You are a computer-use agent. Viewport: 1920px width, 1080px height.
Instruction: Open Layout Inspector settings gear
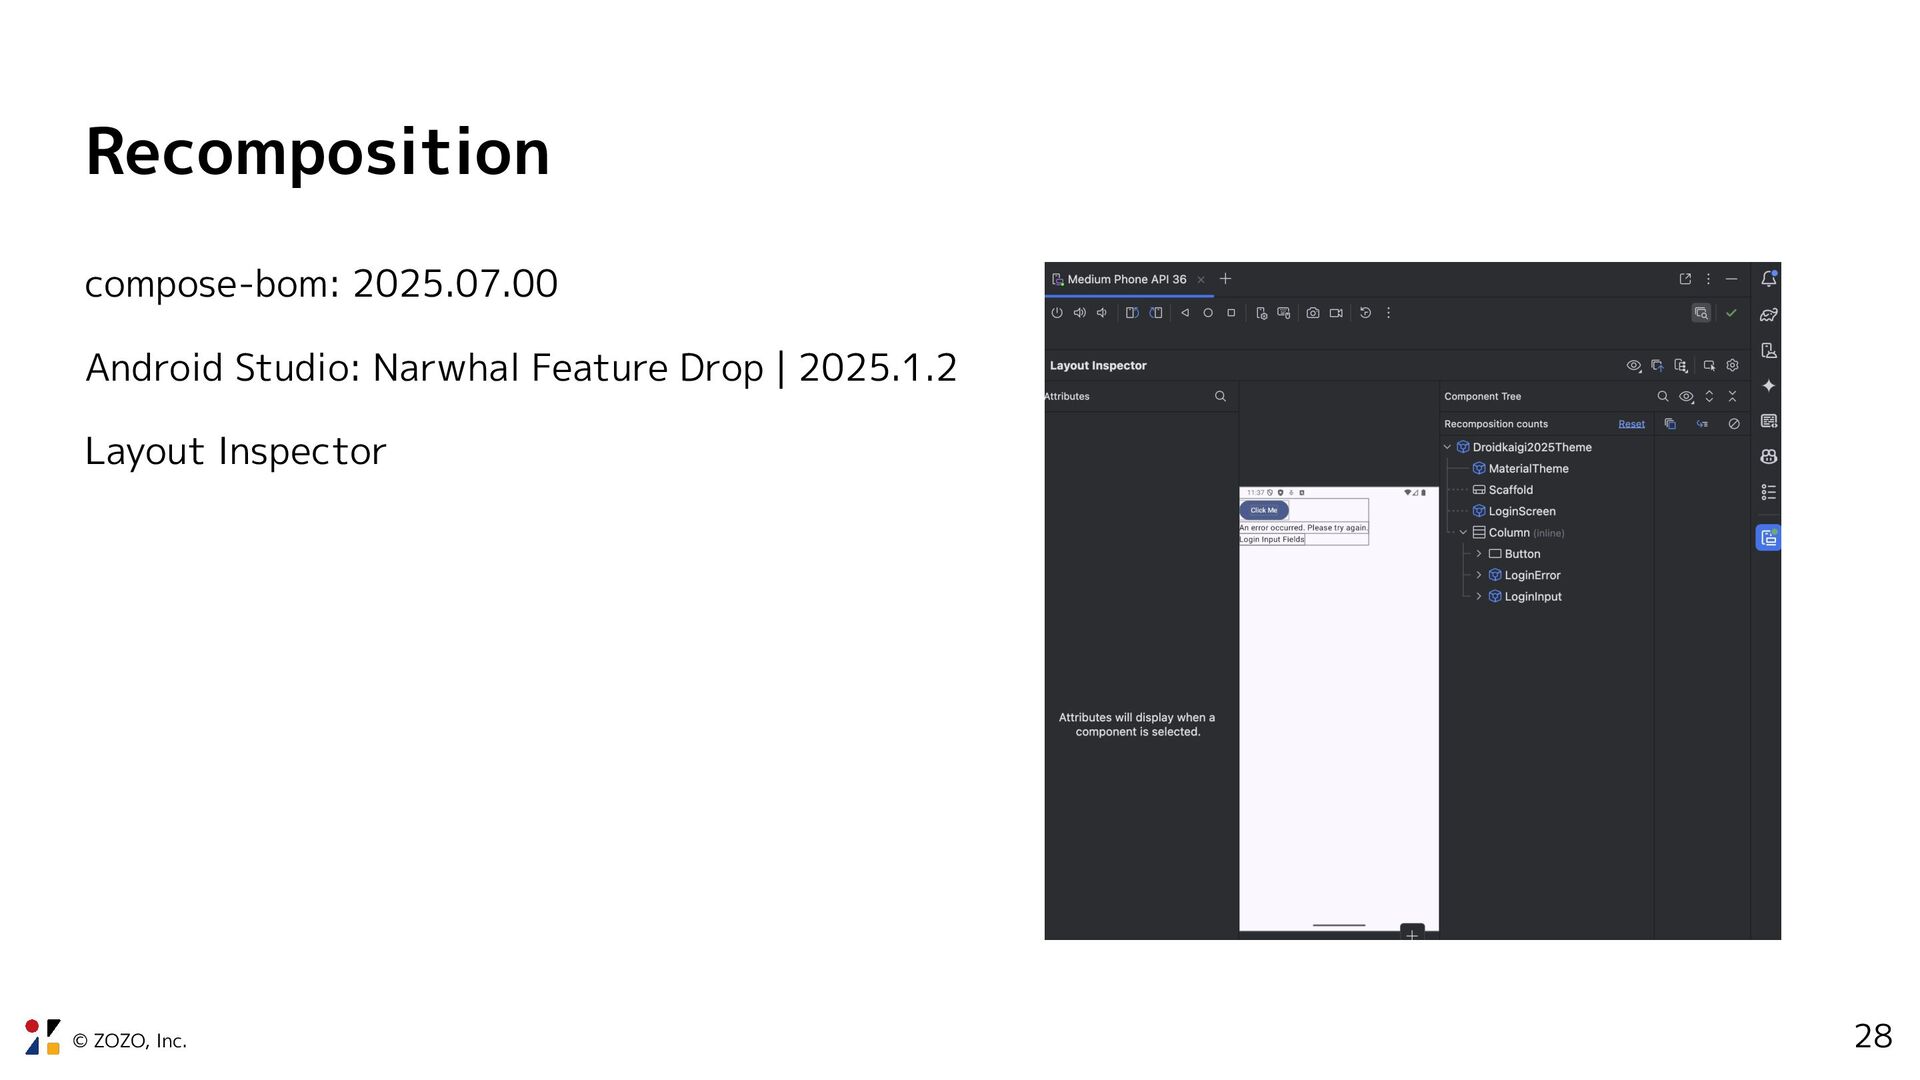tap(1733, 366)
